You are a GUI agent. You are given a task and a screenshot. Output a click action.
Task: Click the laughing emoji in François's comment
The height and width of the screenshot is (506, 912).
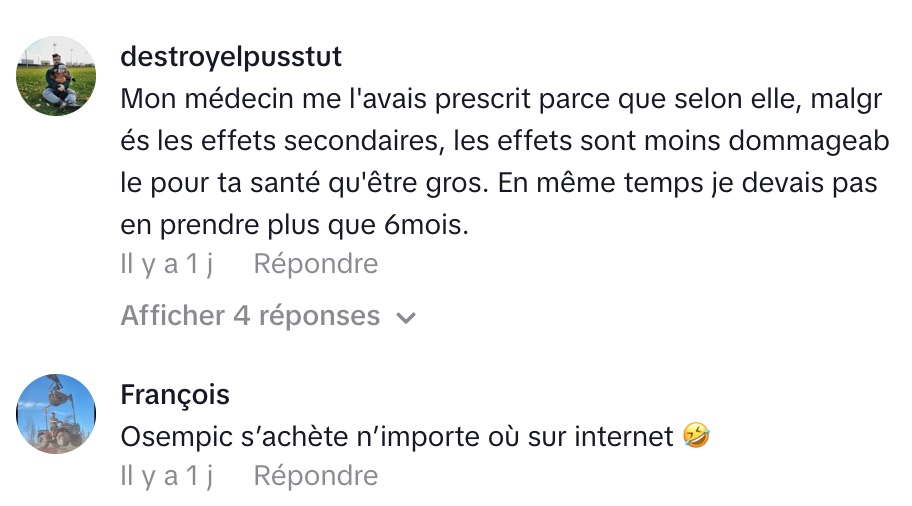(x=696, y=436)
